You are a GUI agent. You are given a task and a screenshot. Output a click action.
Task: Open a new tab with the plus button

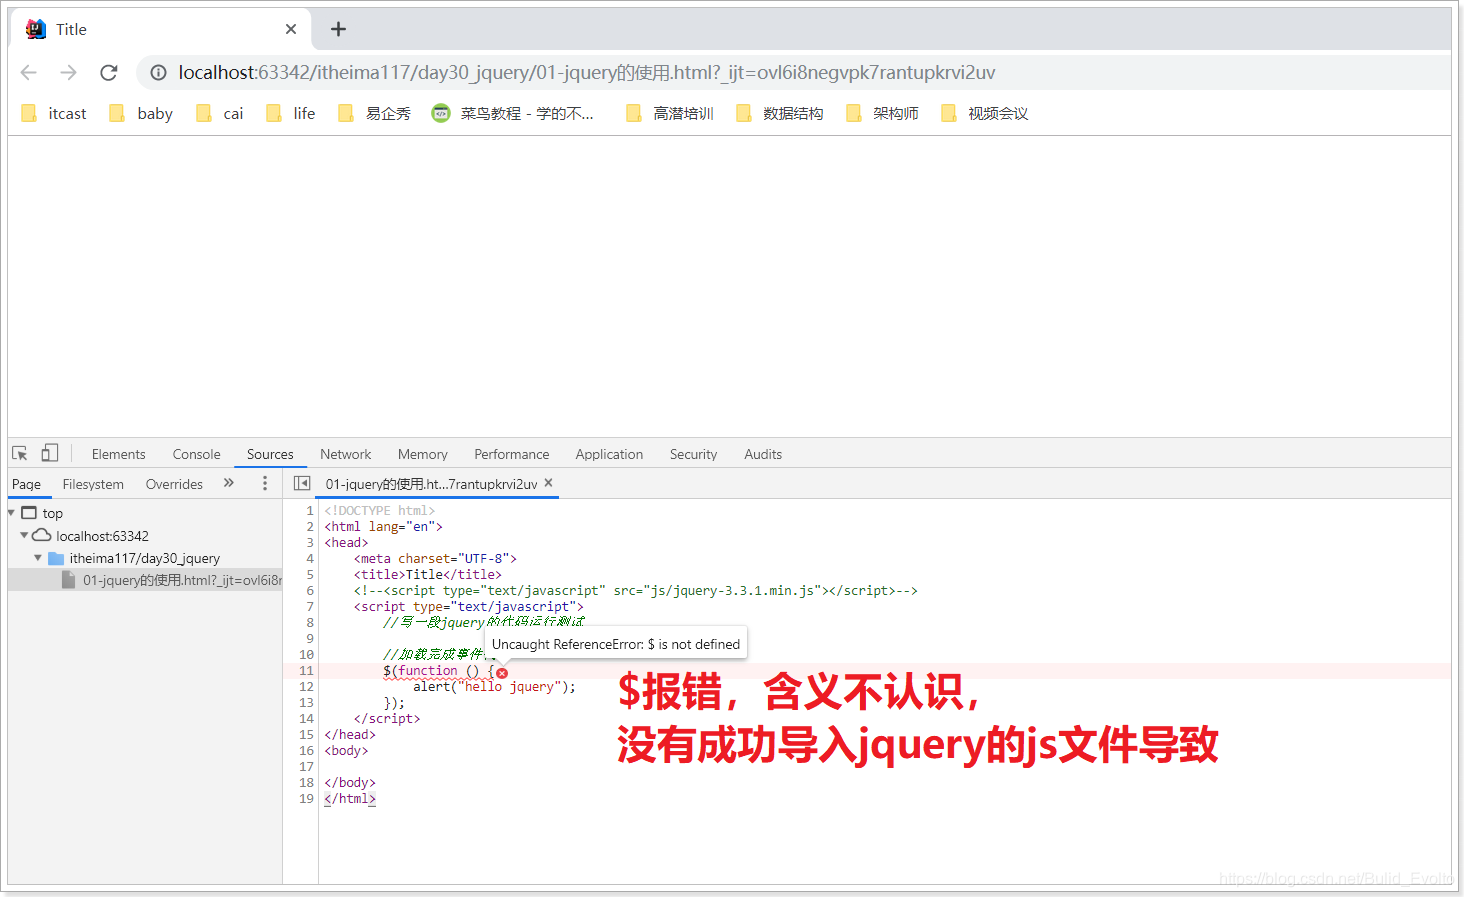point(338,29)
